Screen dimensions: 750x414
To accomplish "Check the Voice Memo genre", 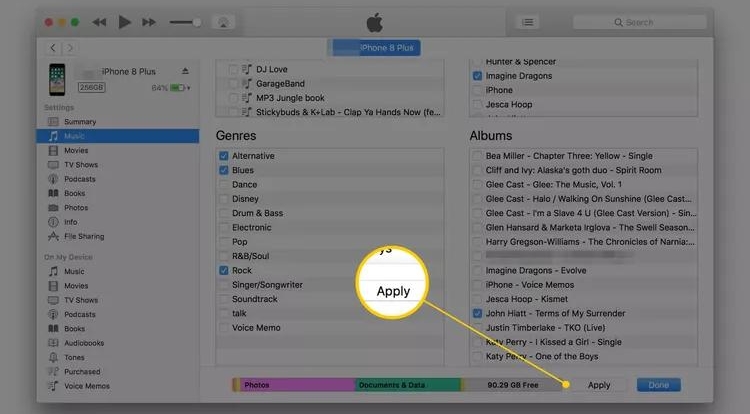I will (x=223, y=328).
